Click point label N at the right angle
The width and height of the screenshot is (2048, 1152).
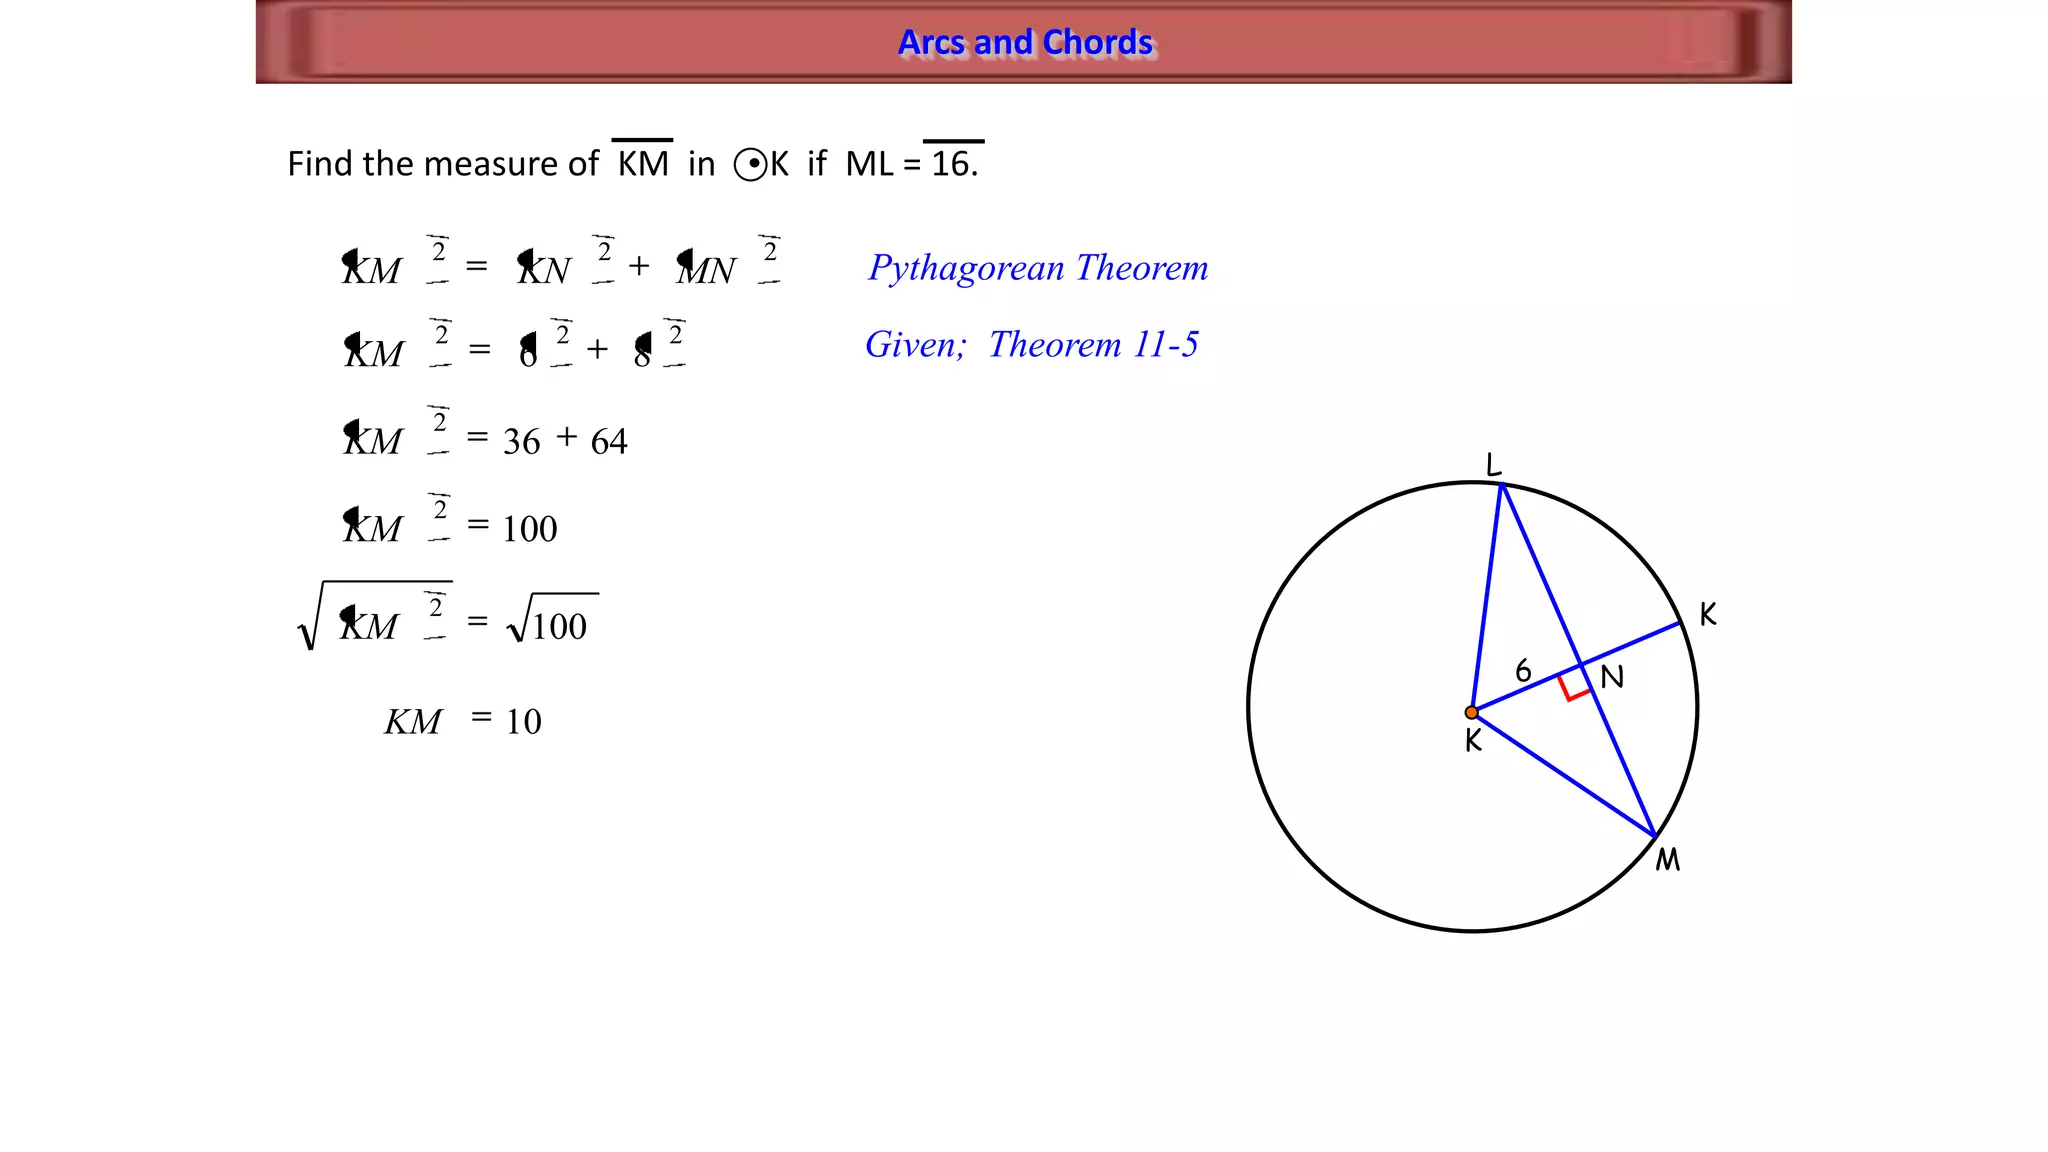point(1612,678)
